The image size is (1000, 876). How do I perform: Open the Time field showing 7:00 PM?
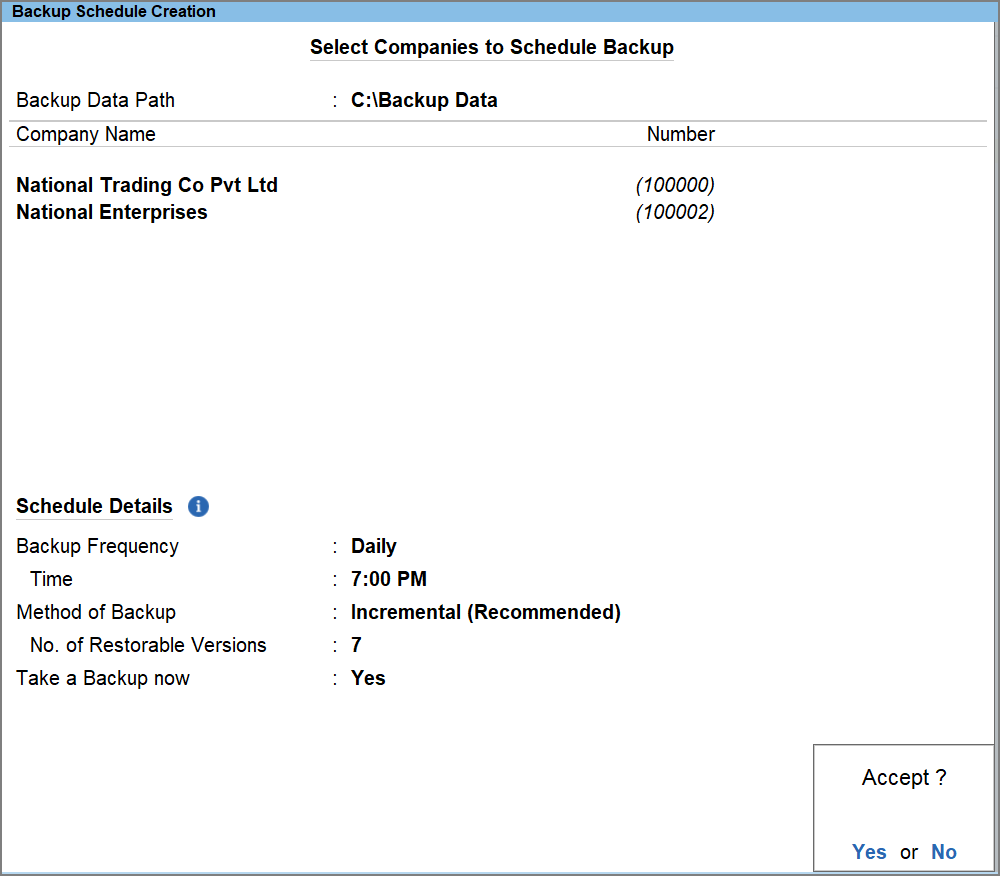coord(388,579)
